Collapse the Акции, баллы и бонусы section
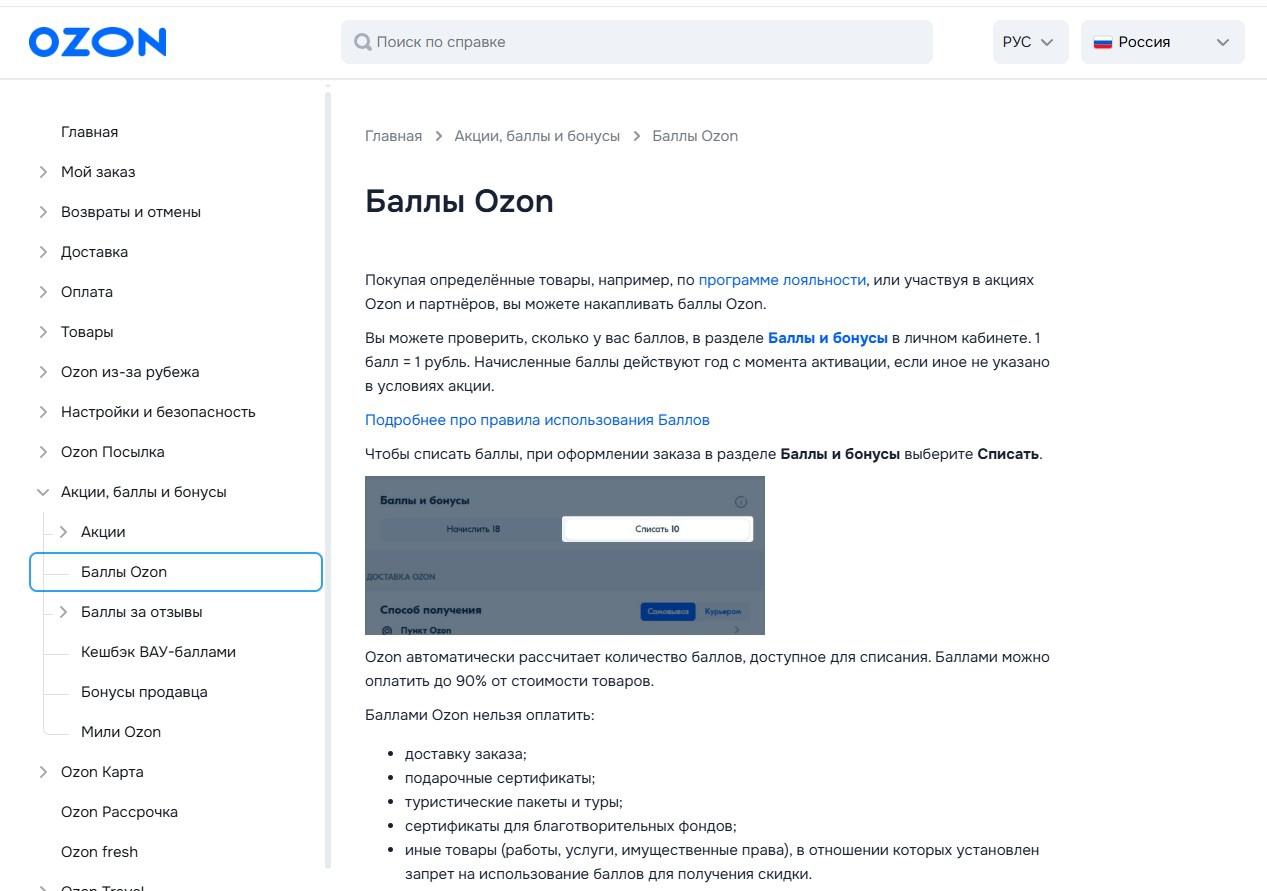Image resolution: width=1267 pixels, height=891 pixels. pyautogui.click(x=43, y=492)
